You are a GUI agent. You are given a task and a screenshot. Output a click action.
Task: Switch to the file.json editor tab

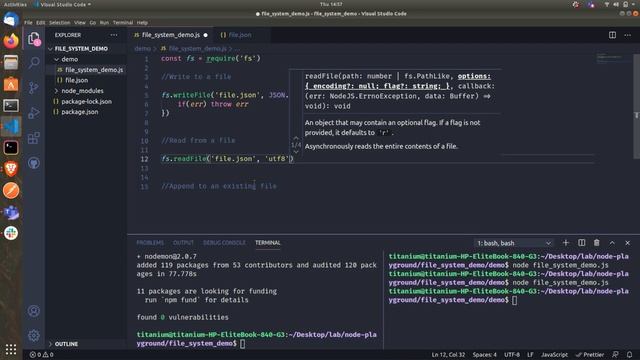[x=240, y=35]
